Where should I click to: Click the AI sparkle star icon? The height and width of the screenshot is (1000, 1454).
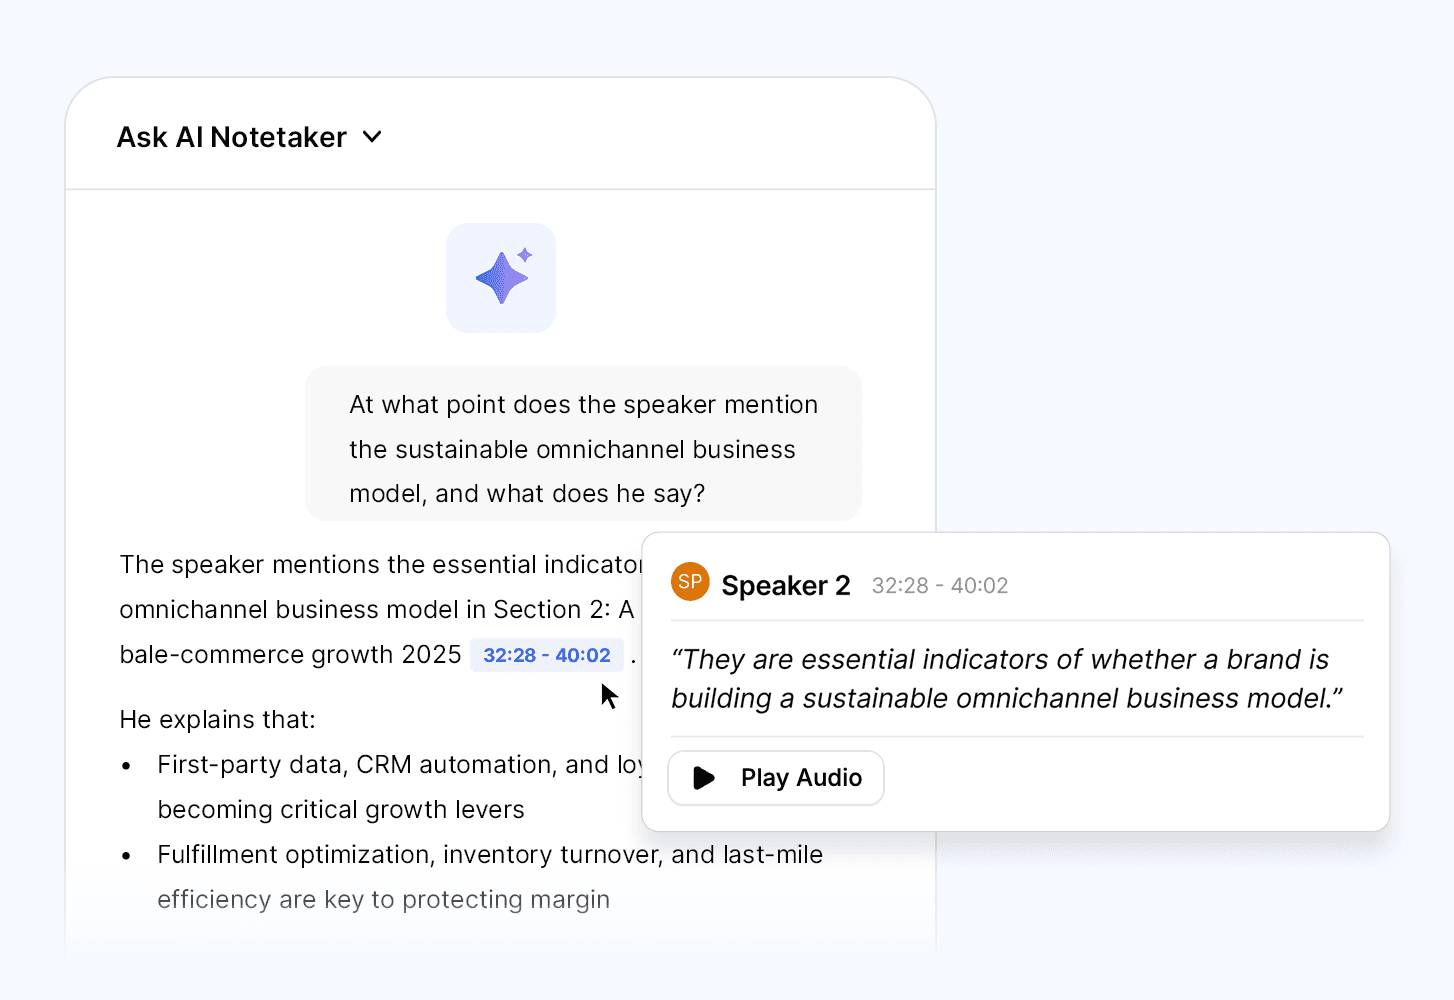click(x=501, y=277)
